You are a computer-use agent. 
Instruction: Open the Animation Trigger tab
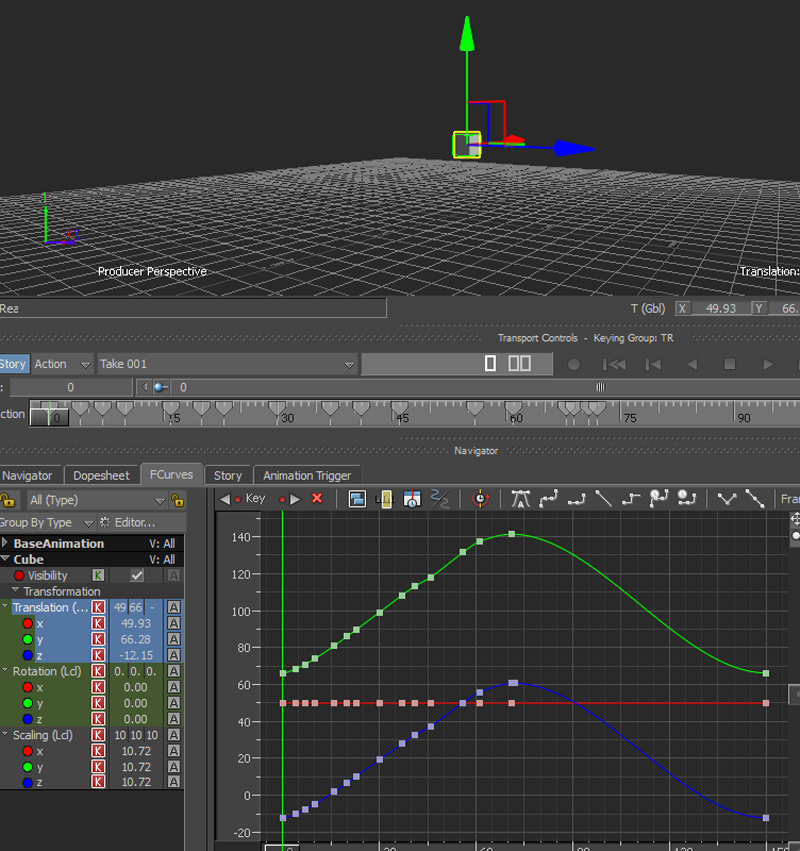click(307, 475)
